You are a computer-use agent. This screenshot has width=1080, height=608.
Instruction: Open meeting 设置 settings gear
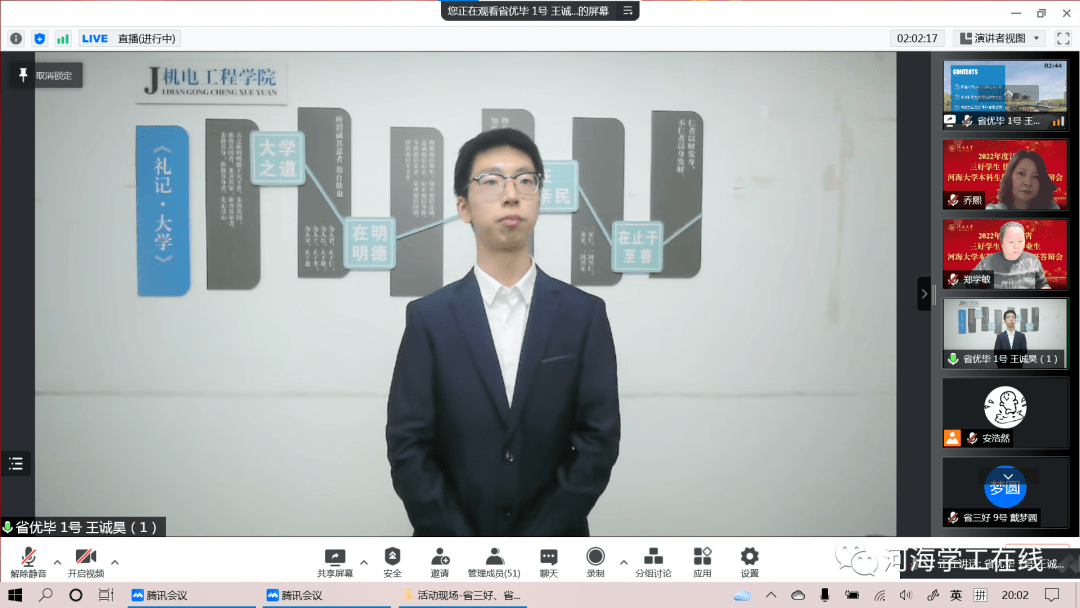click(749, 560)
